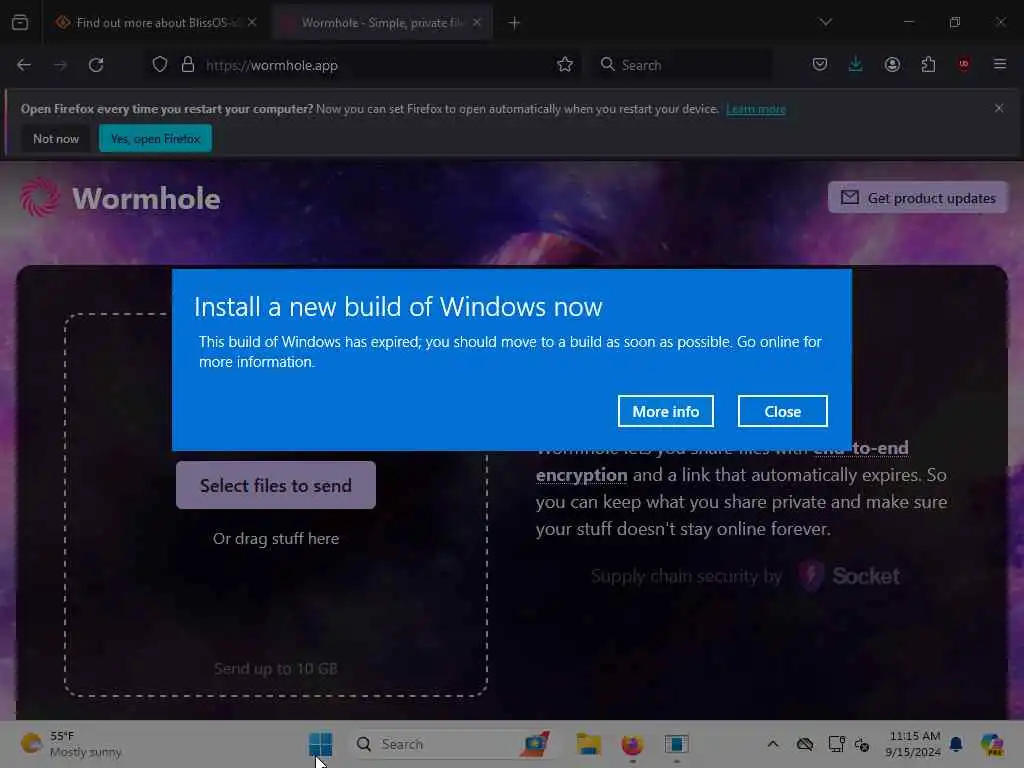Open the clock and calendar
Screen dimensions: 1024x768
click(x=914, y=744)
